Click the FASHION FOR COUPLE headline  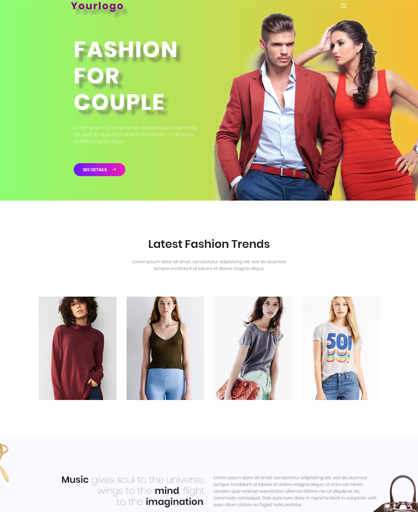pyautogui.click(x=125, y=76)
